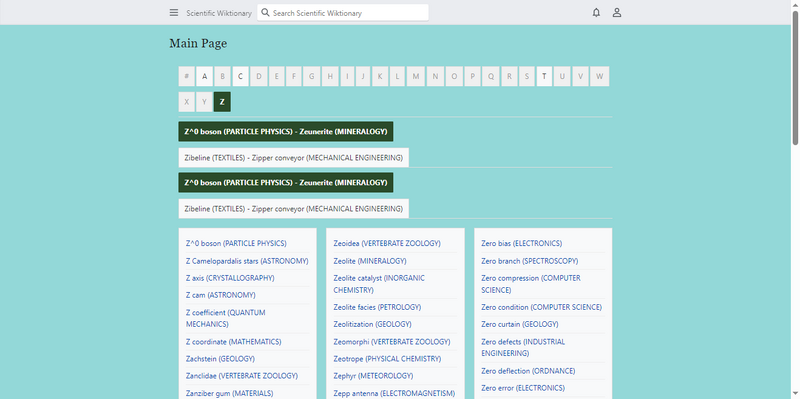Open Z Camelopardalis stars entry
800x399 pixels.
pyautogui.click(x=247, y=261)
